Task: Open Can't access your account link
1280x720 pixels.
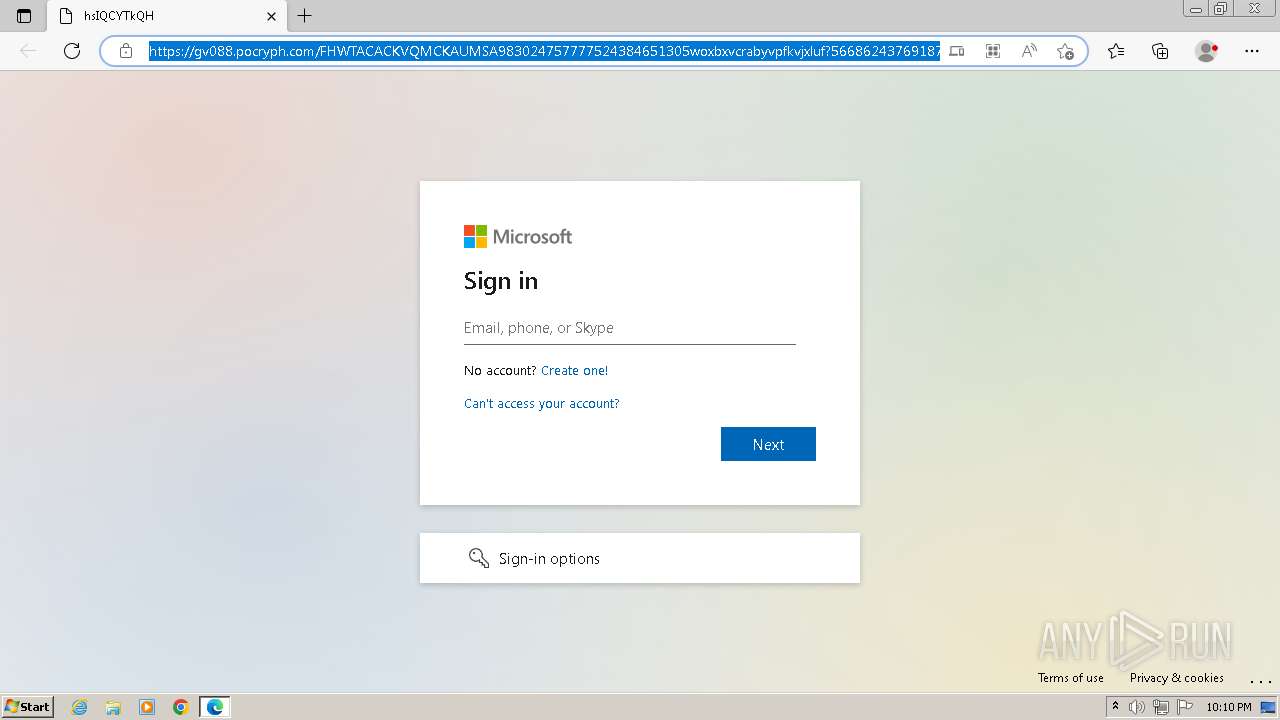Action: click(x=542, y=404)
